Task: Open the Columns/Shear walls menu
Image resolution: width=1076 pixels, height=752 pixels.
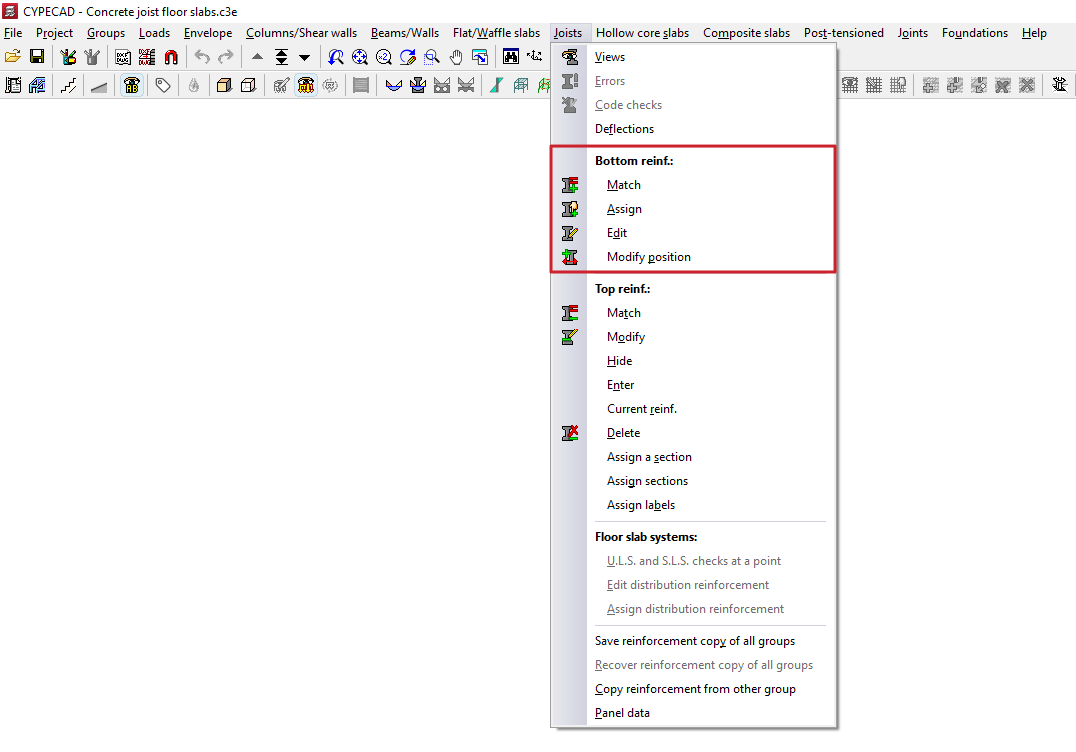Action: (x=301, y=33)
